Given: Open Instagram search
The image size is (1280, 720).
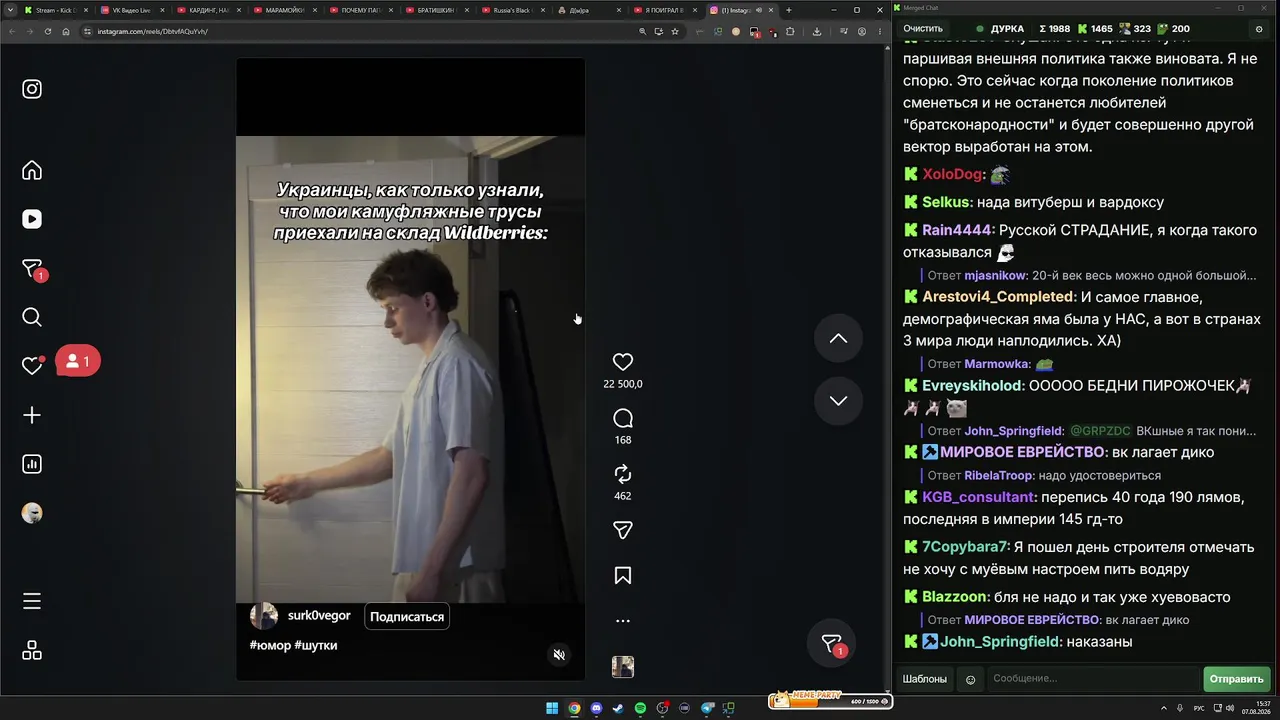Looking at the screenshot, I should 32,317.
